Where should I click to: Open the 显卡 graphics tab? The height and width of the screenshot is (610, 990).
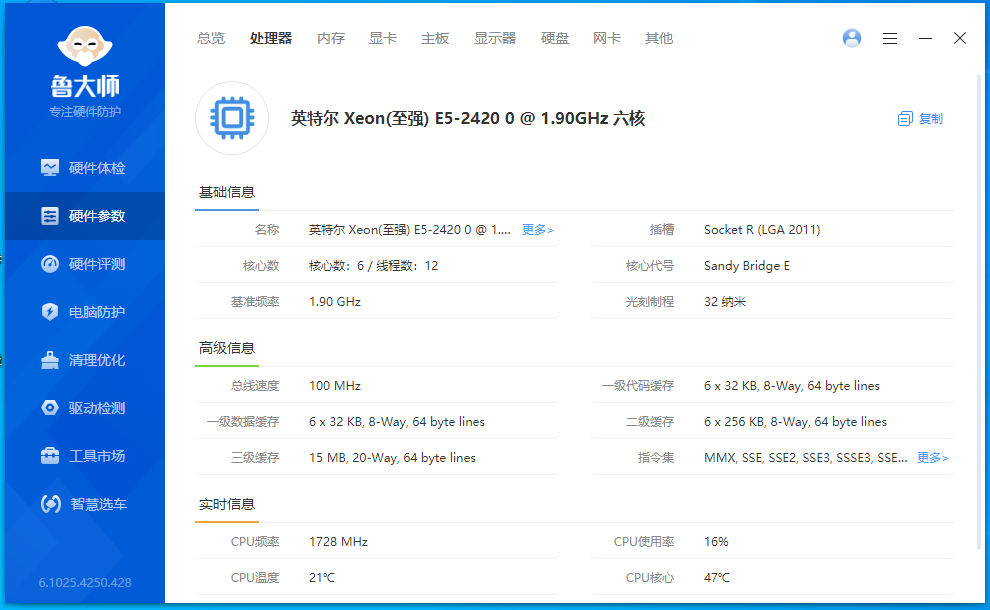point(383,39)
